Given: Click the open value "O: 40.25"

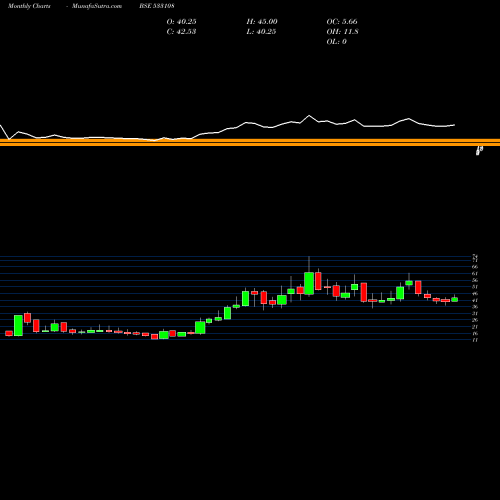Looking at the screenshot, I should pyautogui.click(x=181, y=22).
